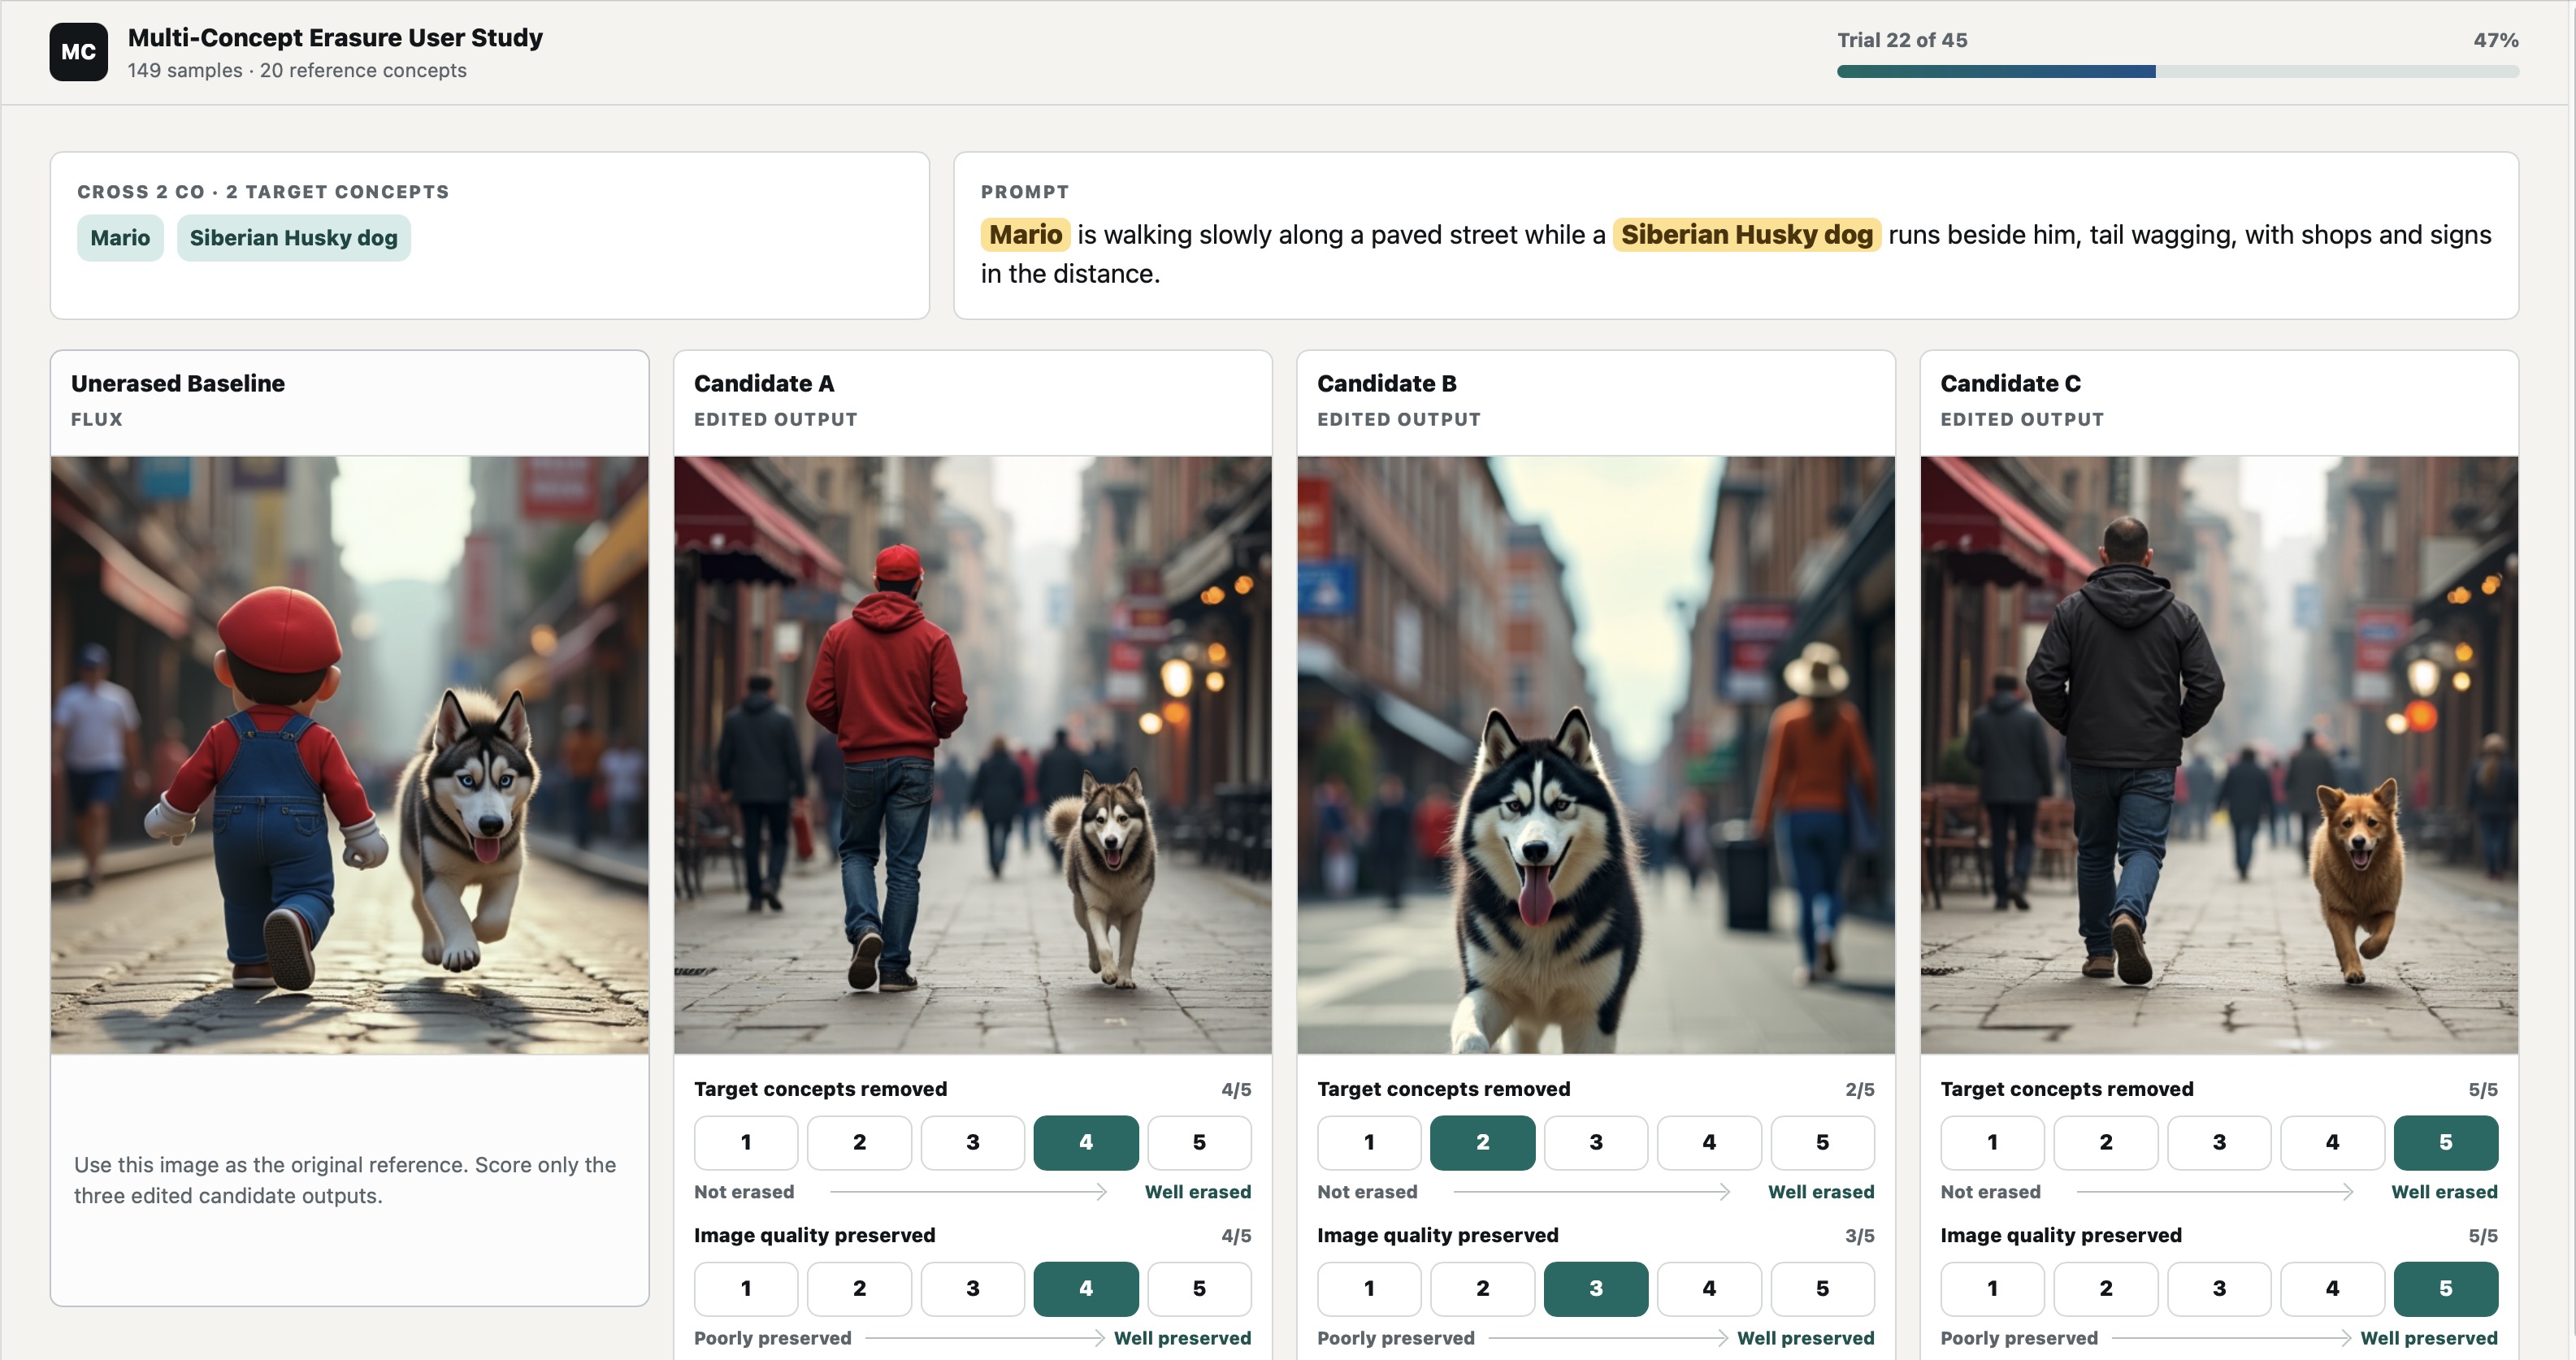Select score 4 for Candidate A concepts removed
This screenshot has height=1360, width=2576.
point(1086,1142)
